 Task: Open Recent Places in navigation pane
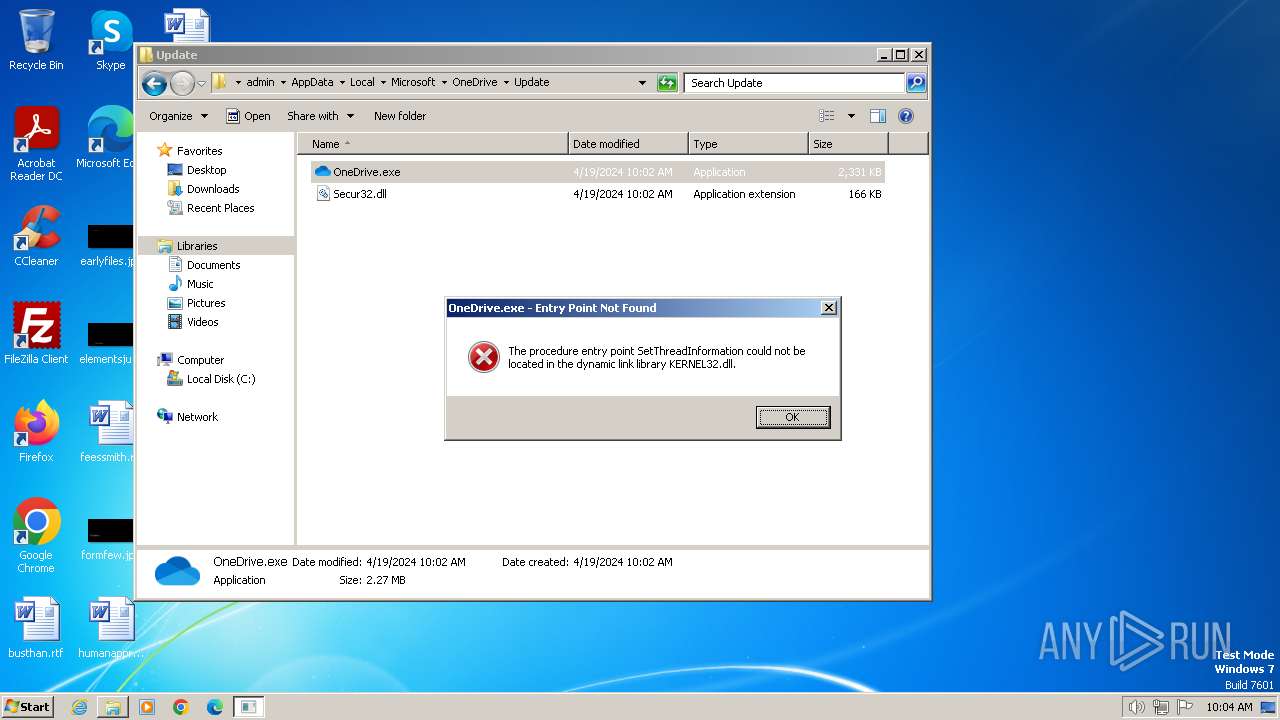coord(220,208)
